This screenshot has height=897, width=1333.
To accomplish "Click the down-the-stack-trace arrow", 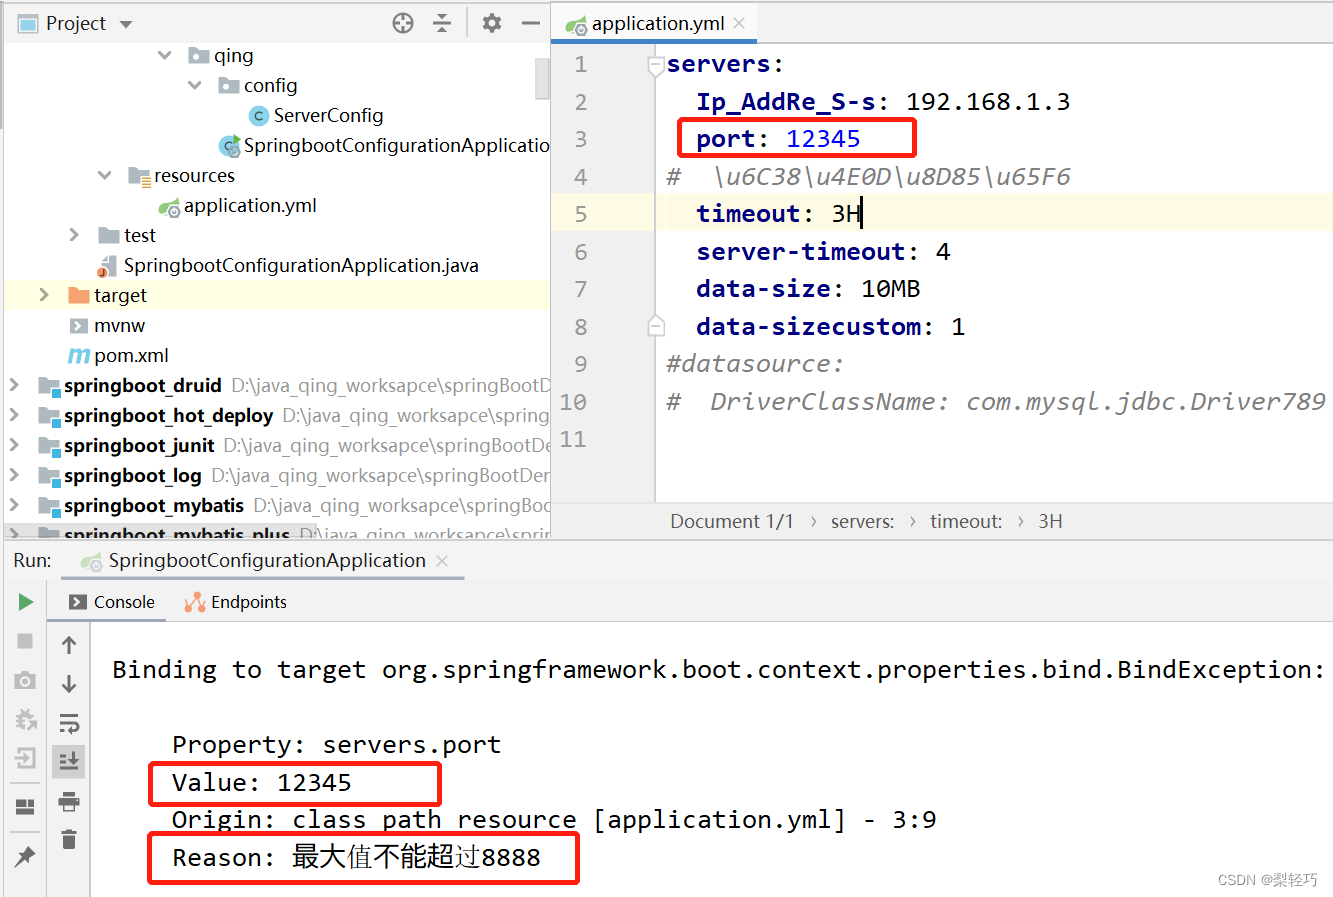I will (x=68, y=682).
